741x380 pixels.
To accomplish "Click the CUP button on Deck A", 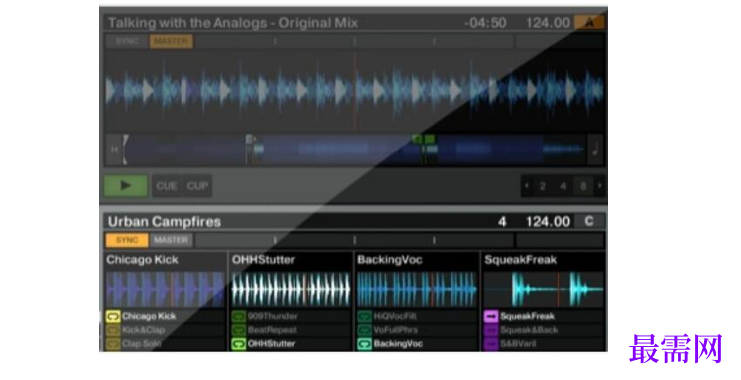I will [x=197, y=186].
